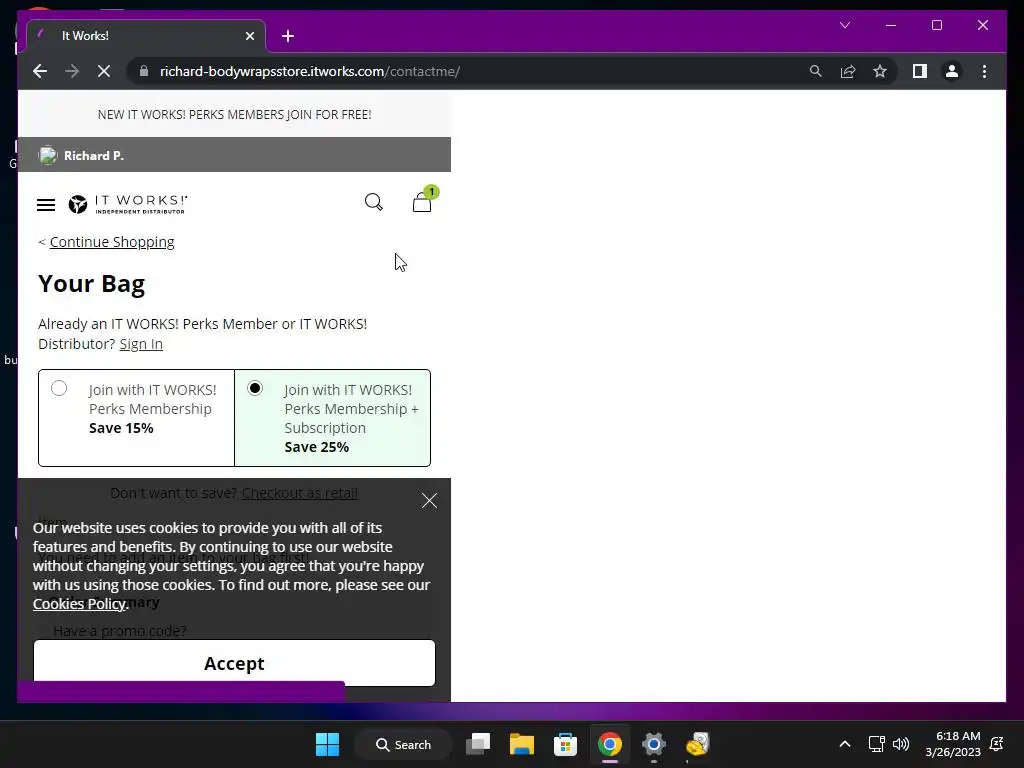Open the shopping bag icon
1024x768 pixels.
423,202
